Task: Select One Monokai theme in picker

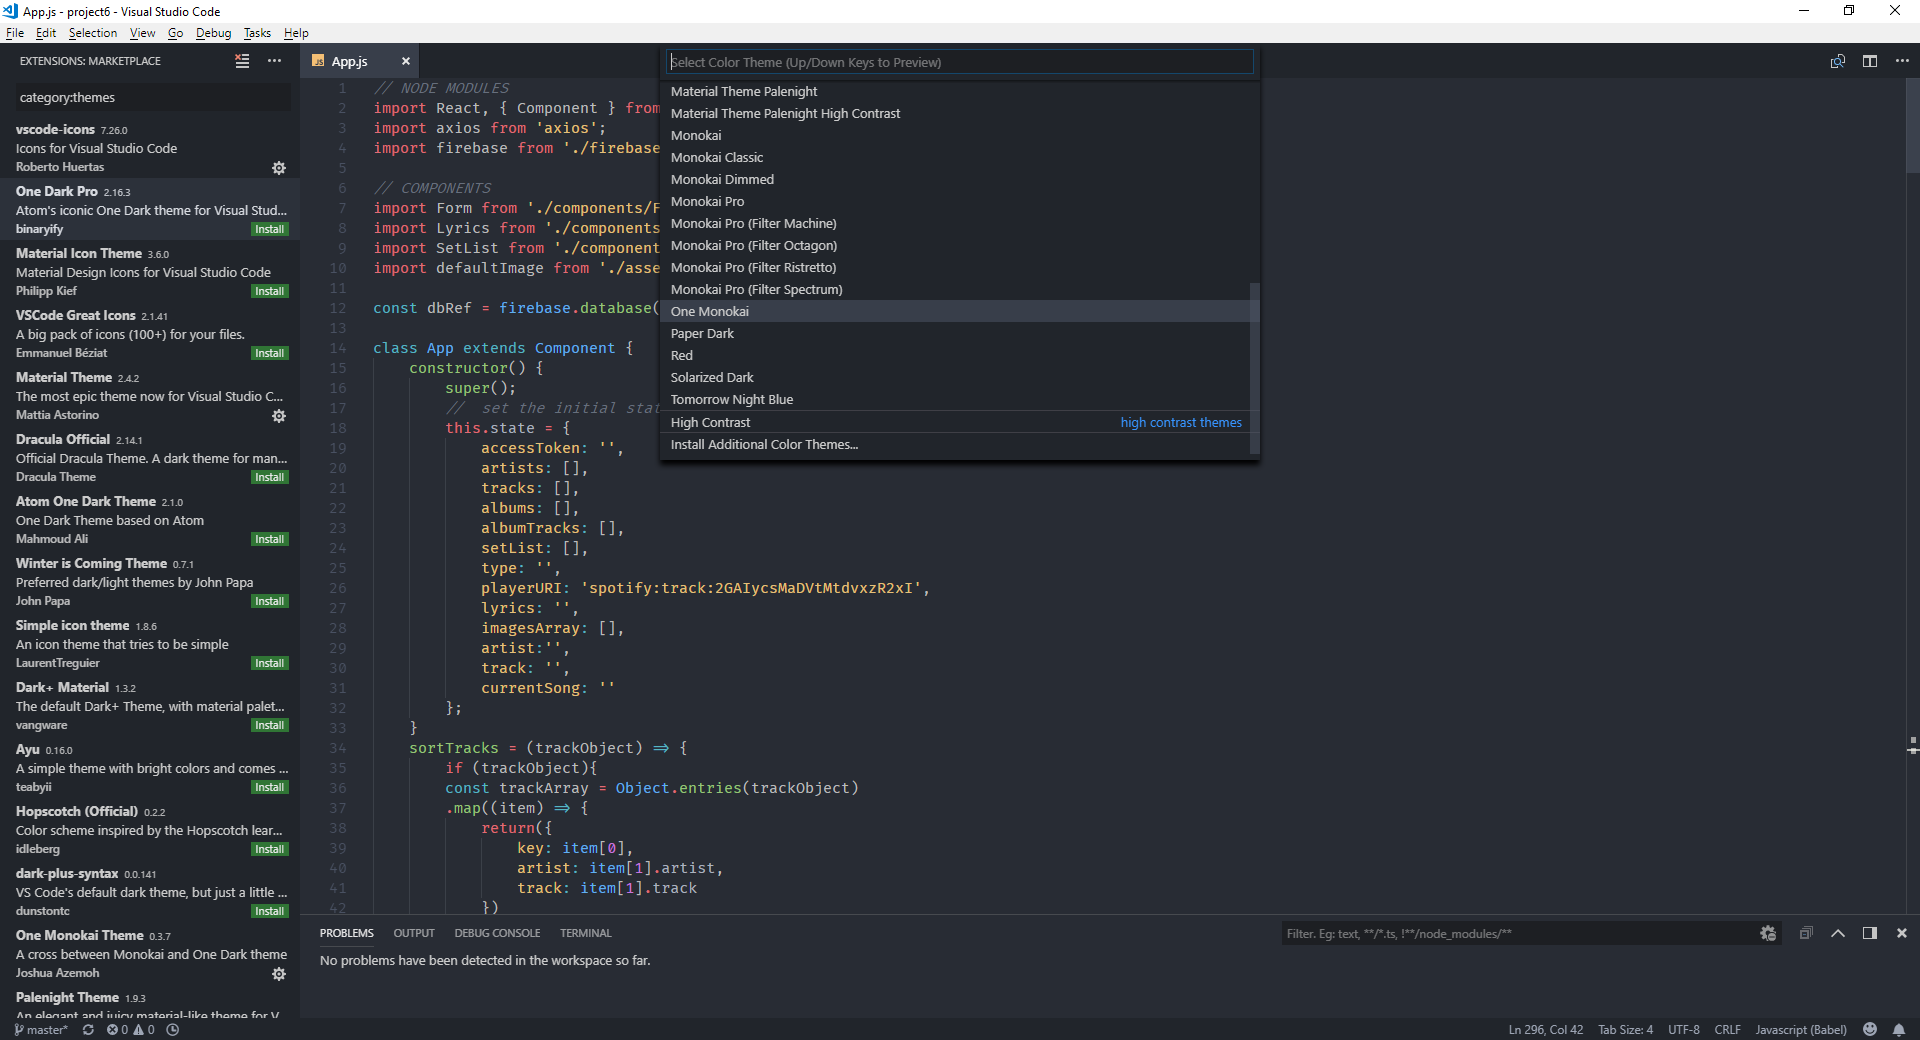Action: pos(955,311)
